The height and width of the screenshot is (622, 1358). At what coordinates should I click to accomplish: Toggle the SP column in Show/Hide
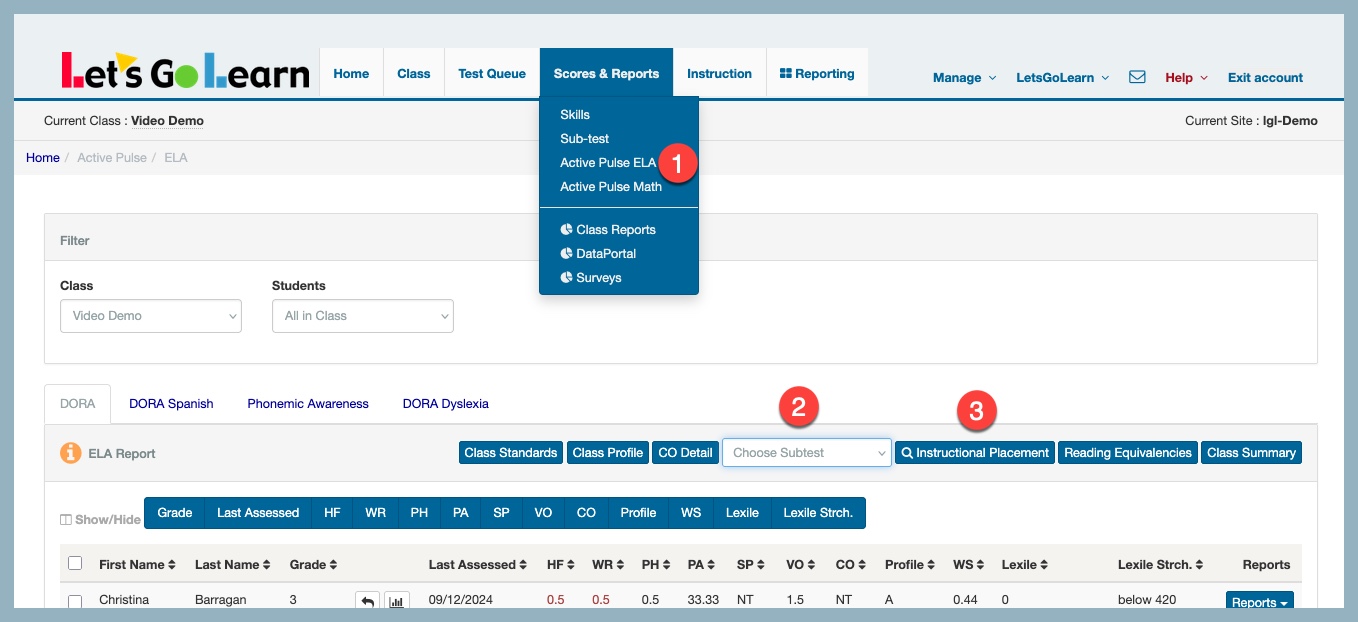click(501, 513)
